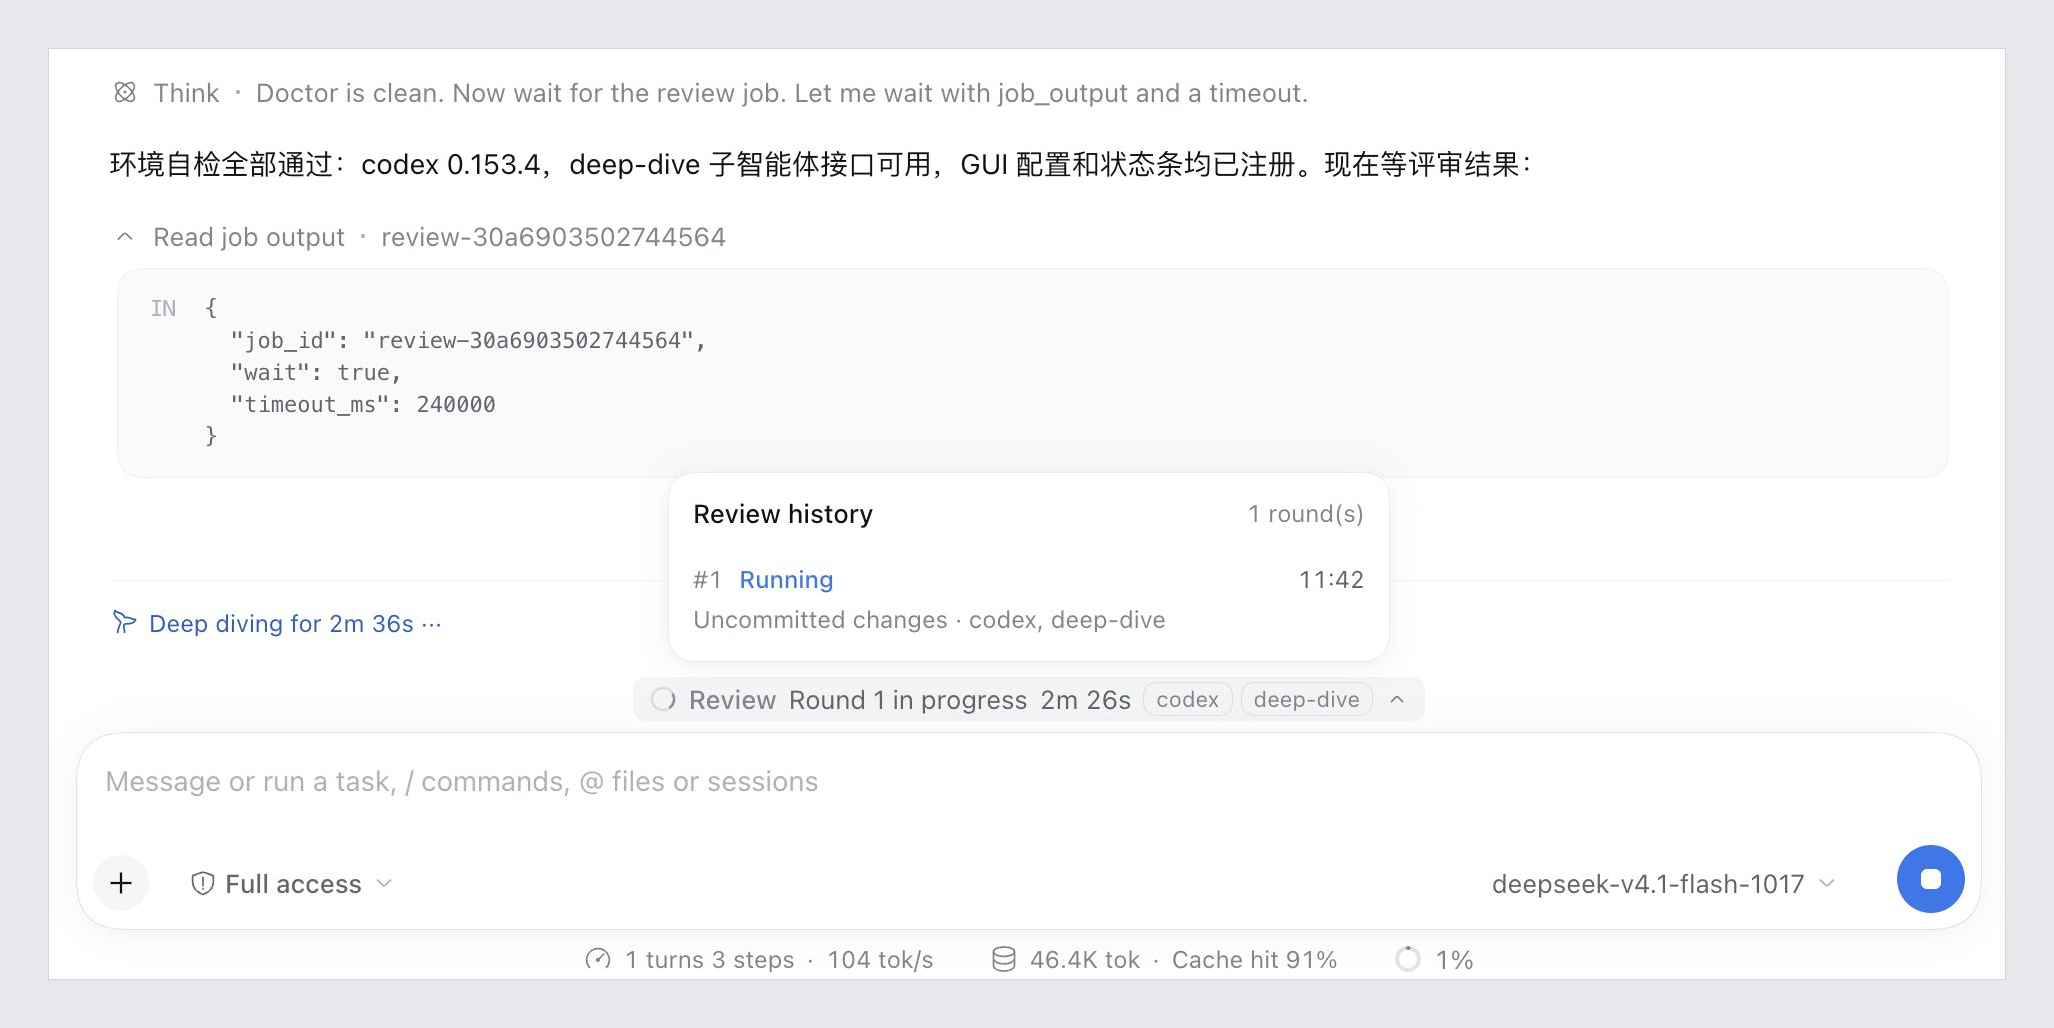Click the Think reasoning summary text
The width and height of the screenshot is (2054, 1028).
(x=782, y=93)
